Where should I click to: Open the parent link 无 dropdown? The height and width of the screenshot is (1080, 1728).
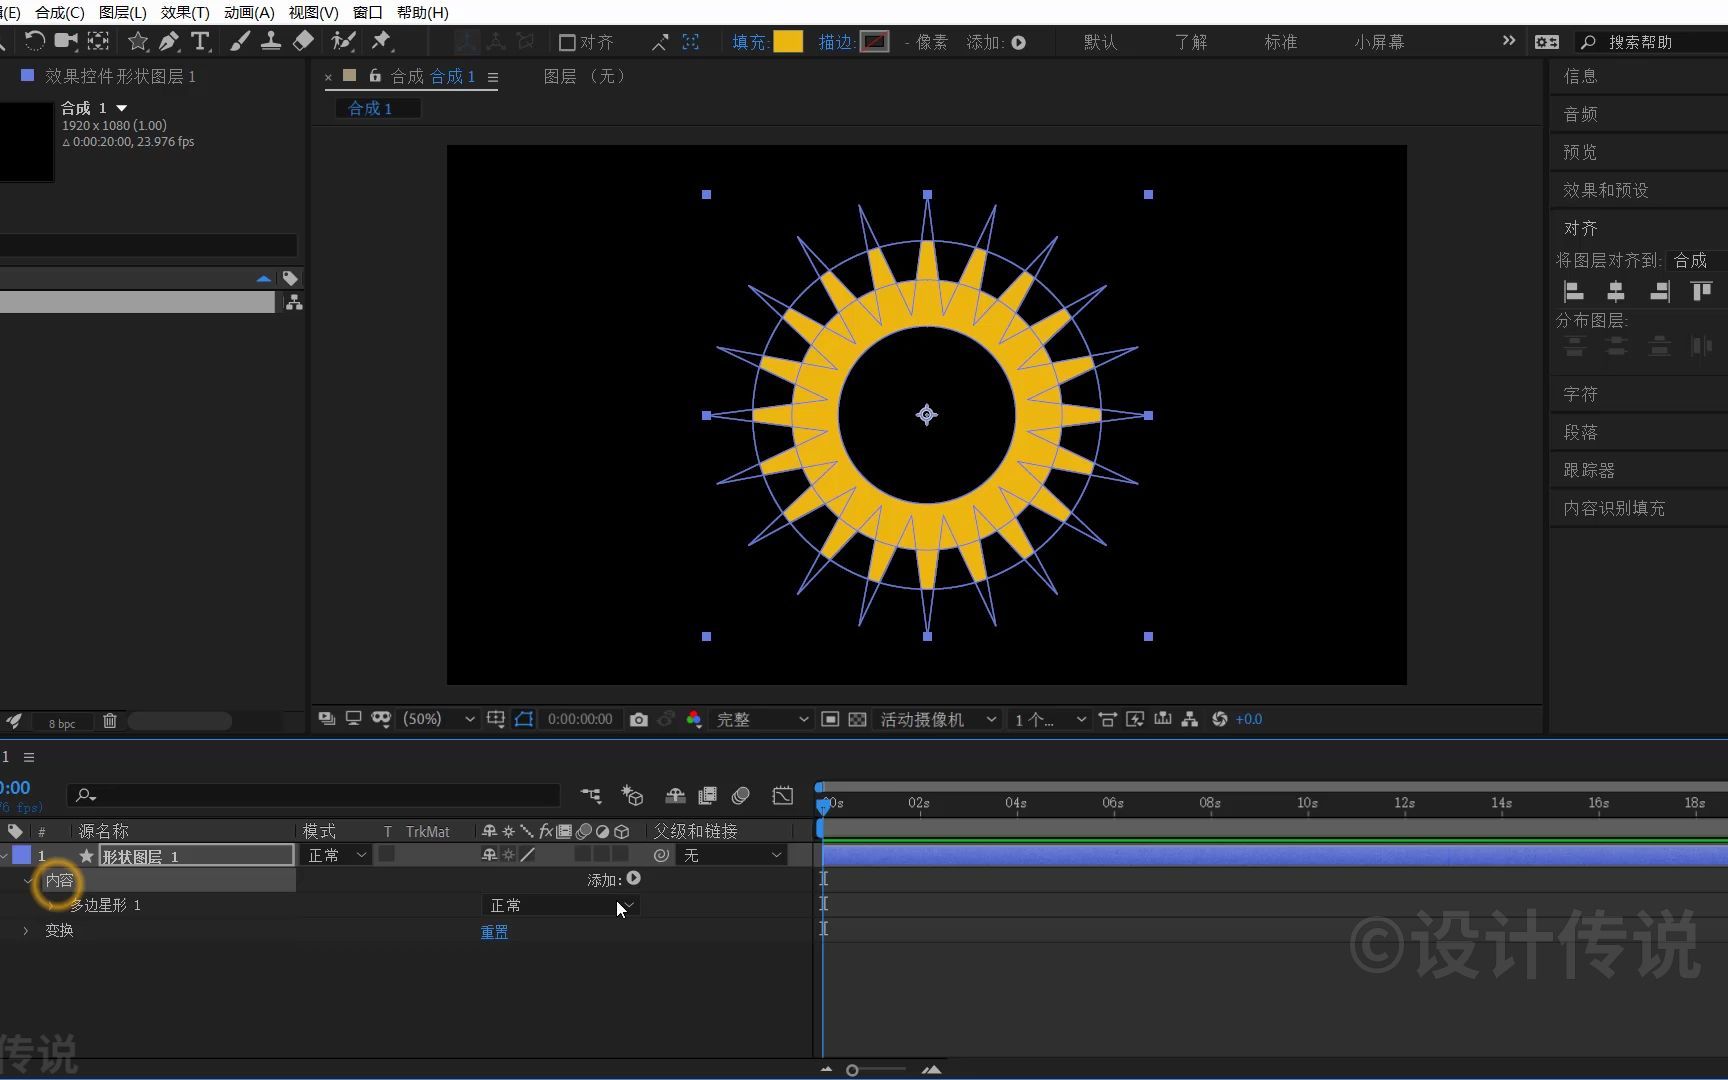[x=732, y=855]
